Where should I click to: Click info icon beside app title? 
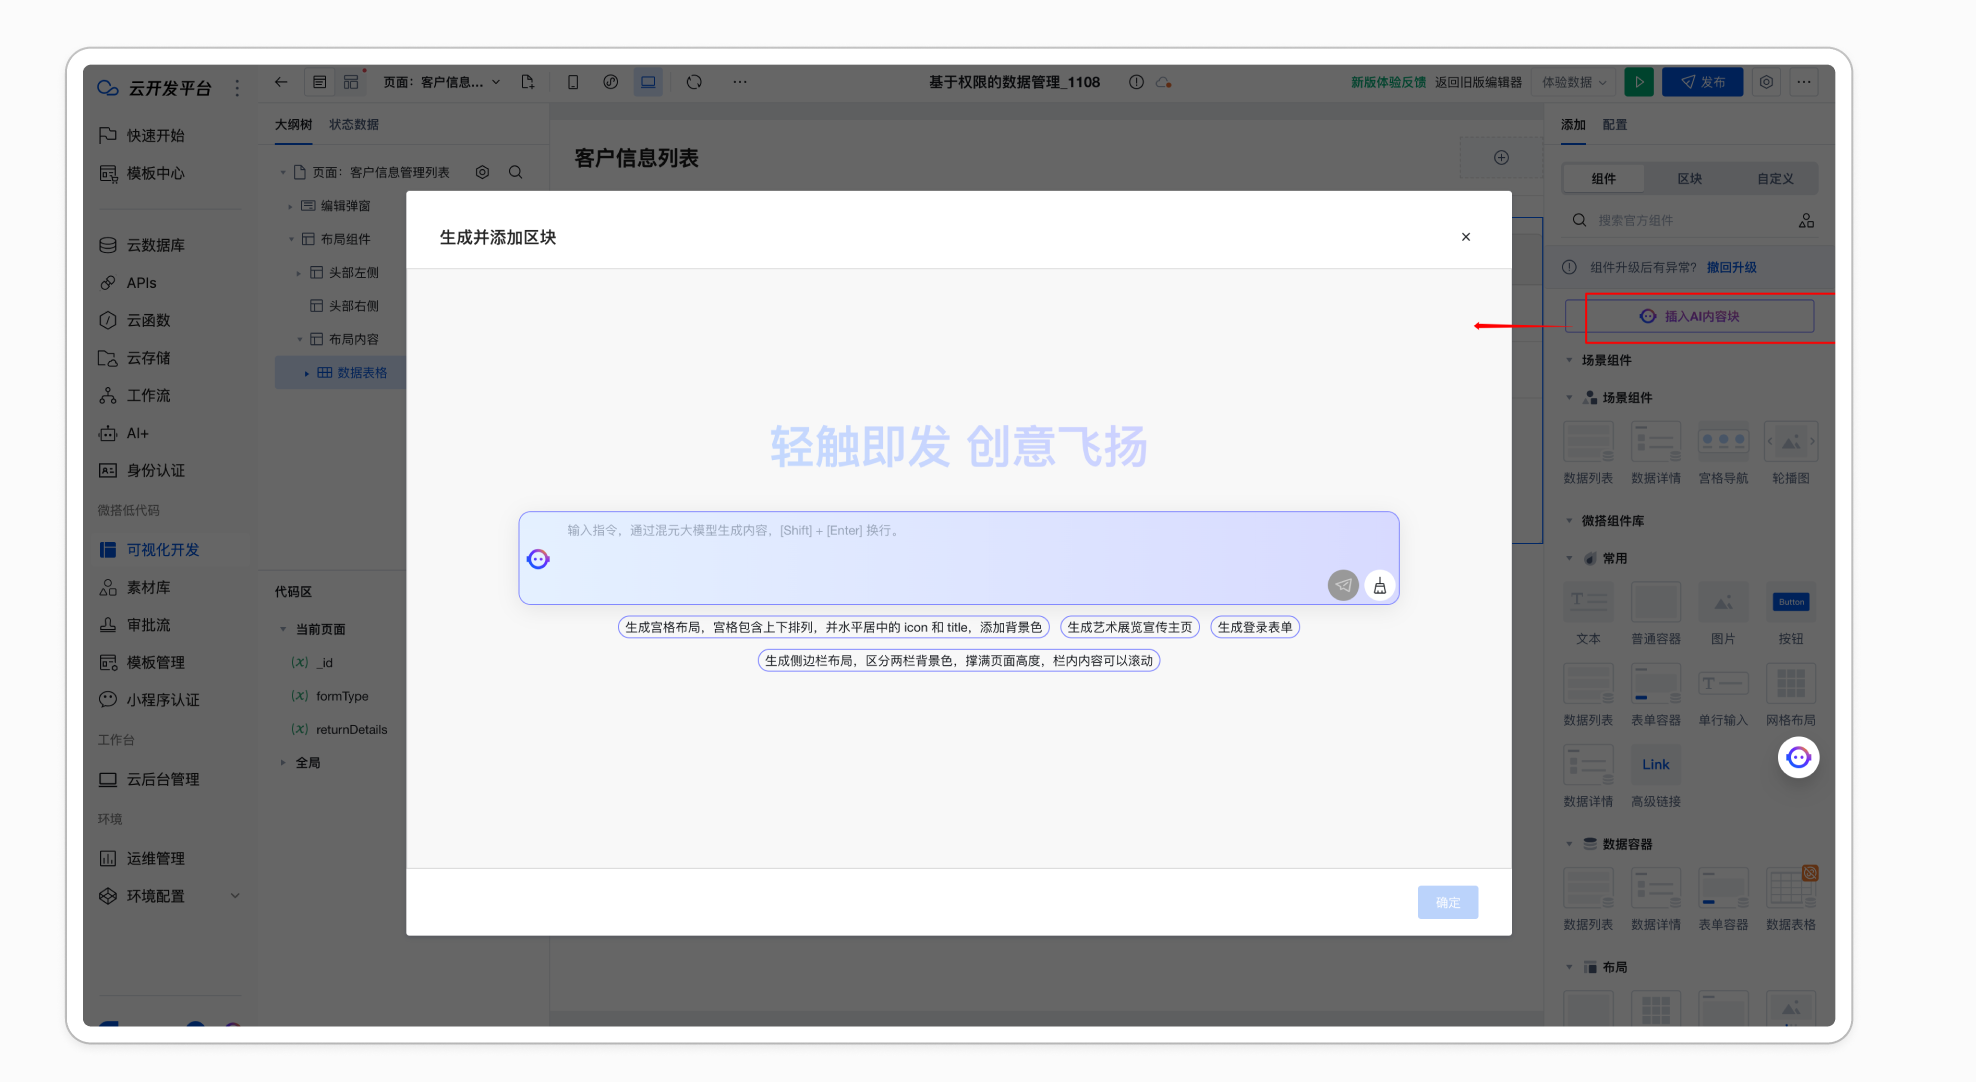(1136, 82)
